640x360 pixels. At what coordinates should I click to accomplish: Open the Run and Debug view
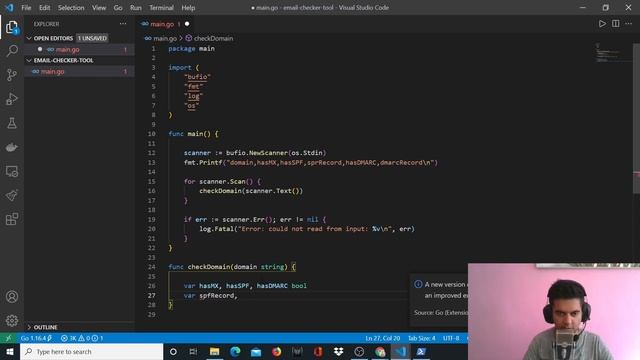(x=12, y=99)
